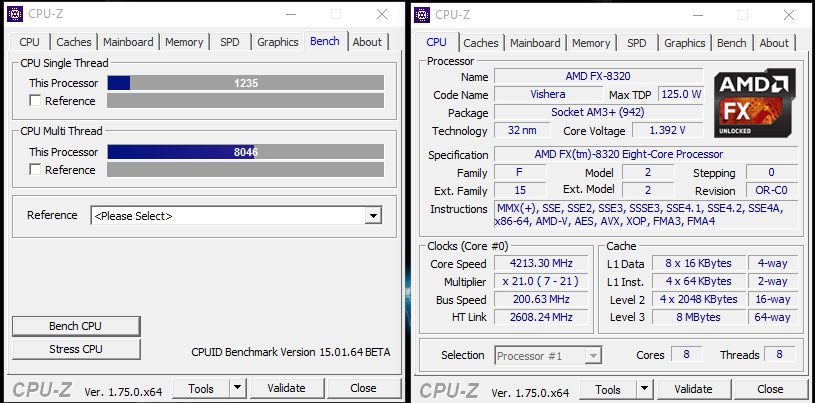The image size is (815, 403).
Task: Click Bus Speed value 200.63 MHz
Action: [x=541, y=299]
